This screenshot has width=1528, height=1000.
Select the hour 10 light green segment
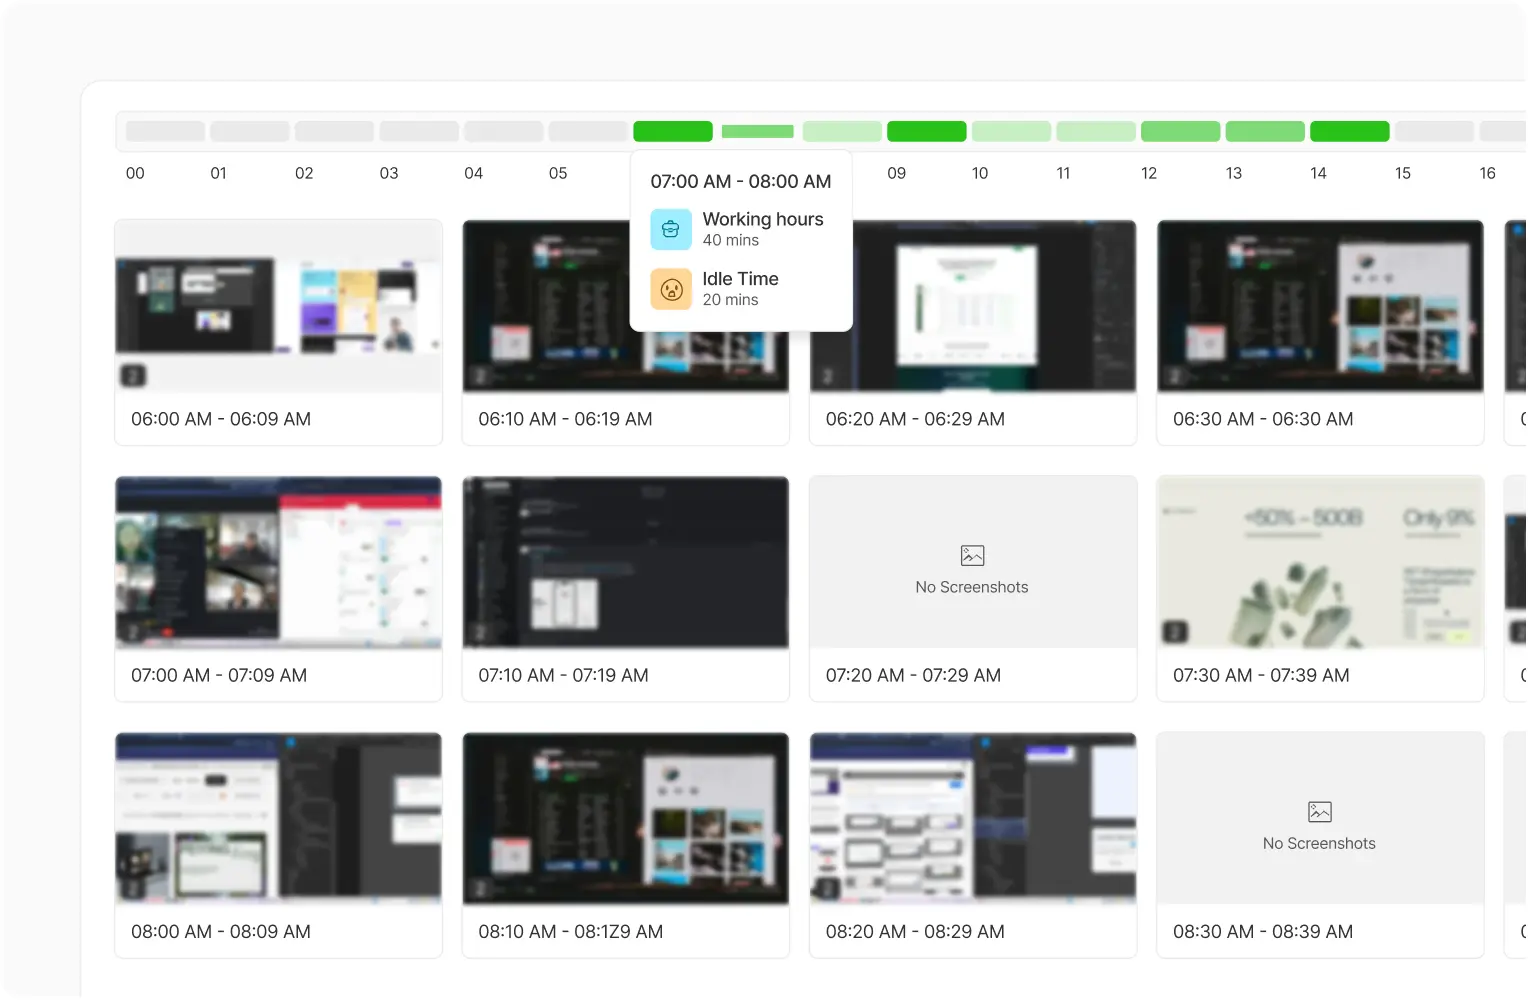(1012, 131)
